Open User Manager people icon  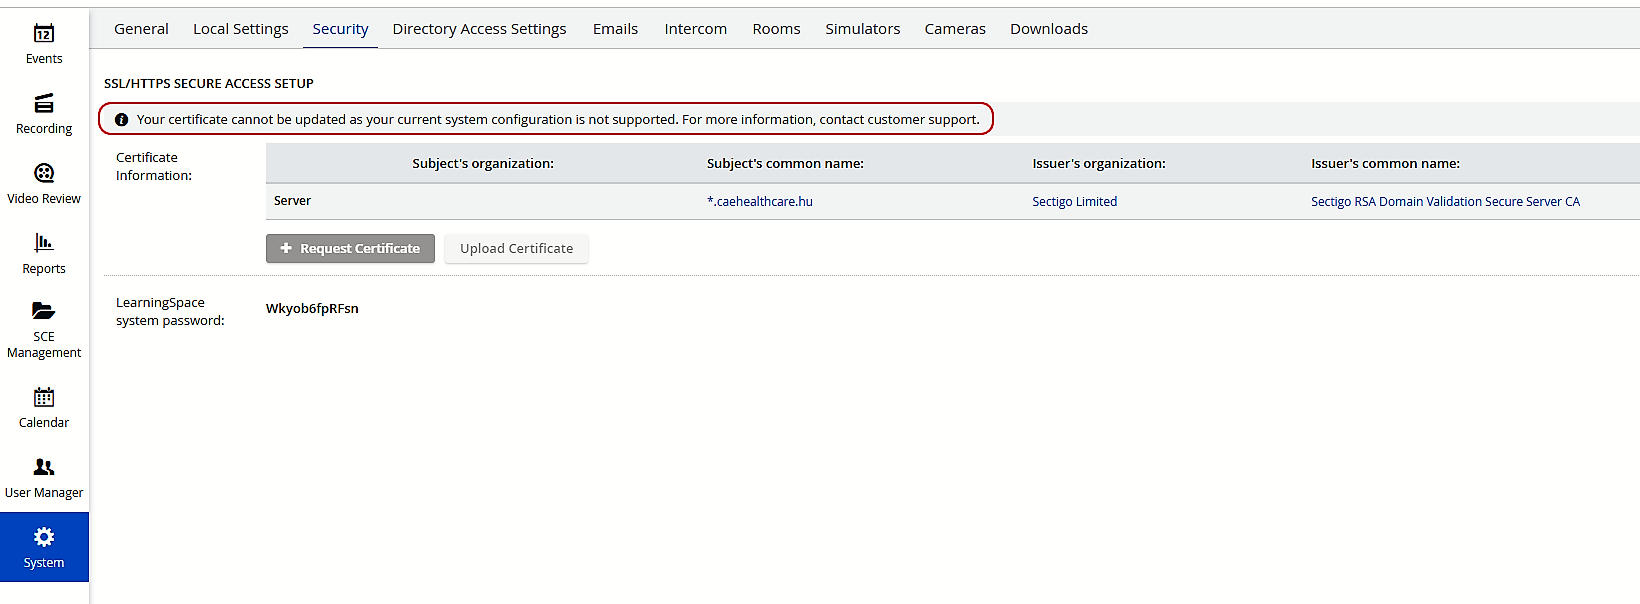tap(44, 467)
